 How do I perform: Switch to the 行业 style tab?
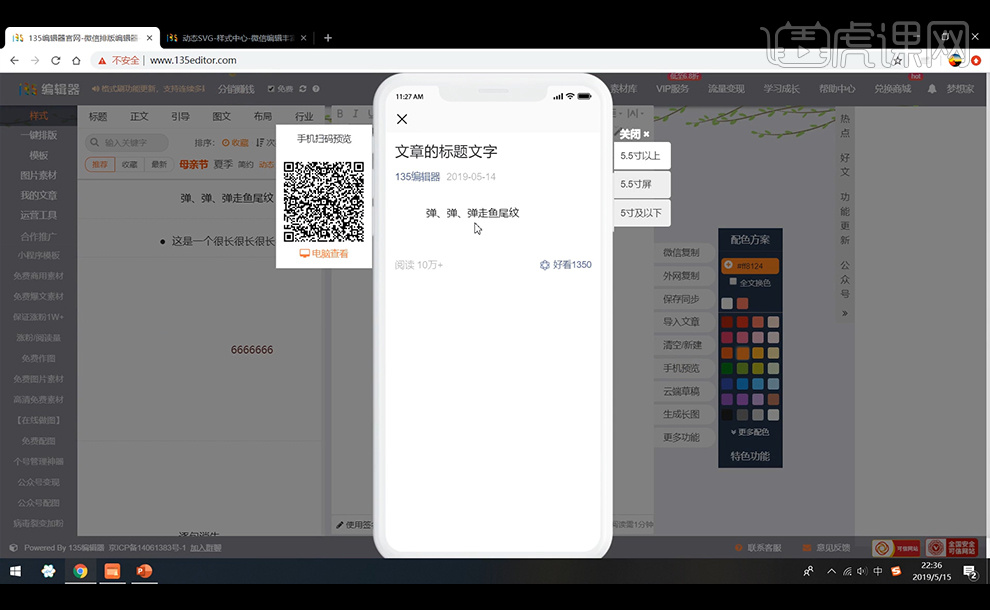(304, 116)
